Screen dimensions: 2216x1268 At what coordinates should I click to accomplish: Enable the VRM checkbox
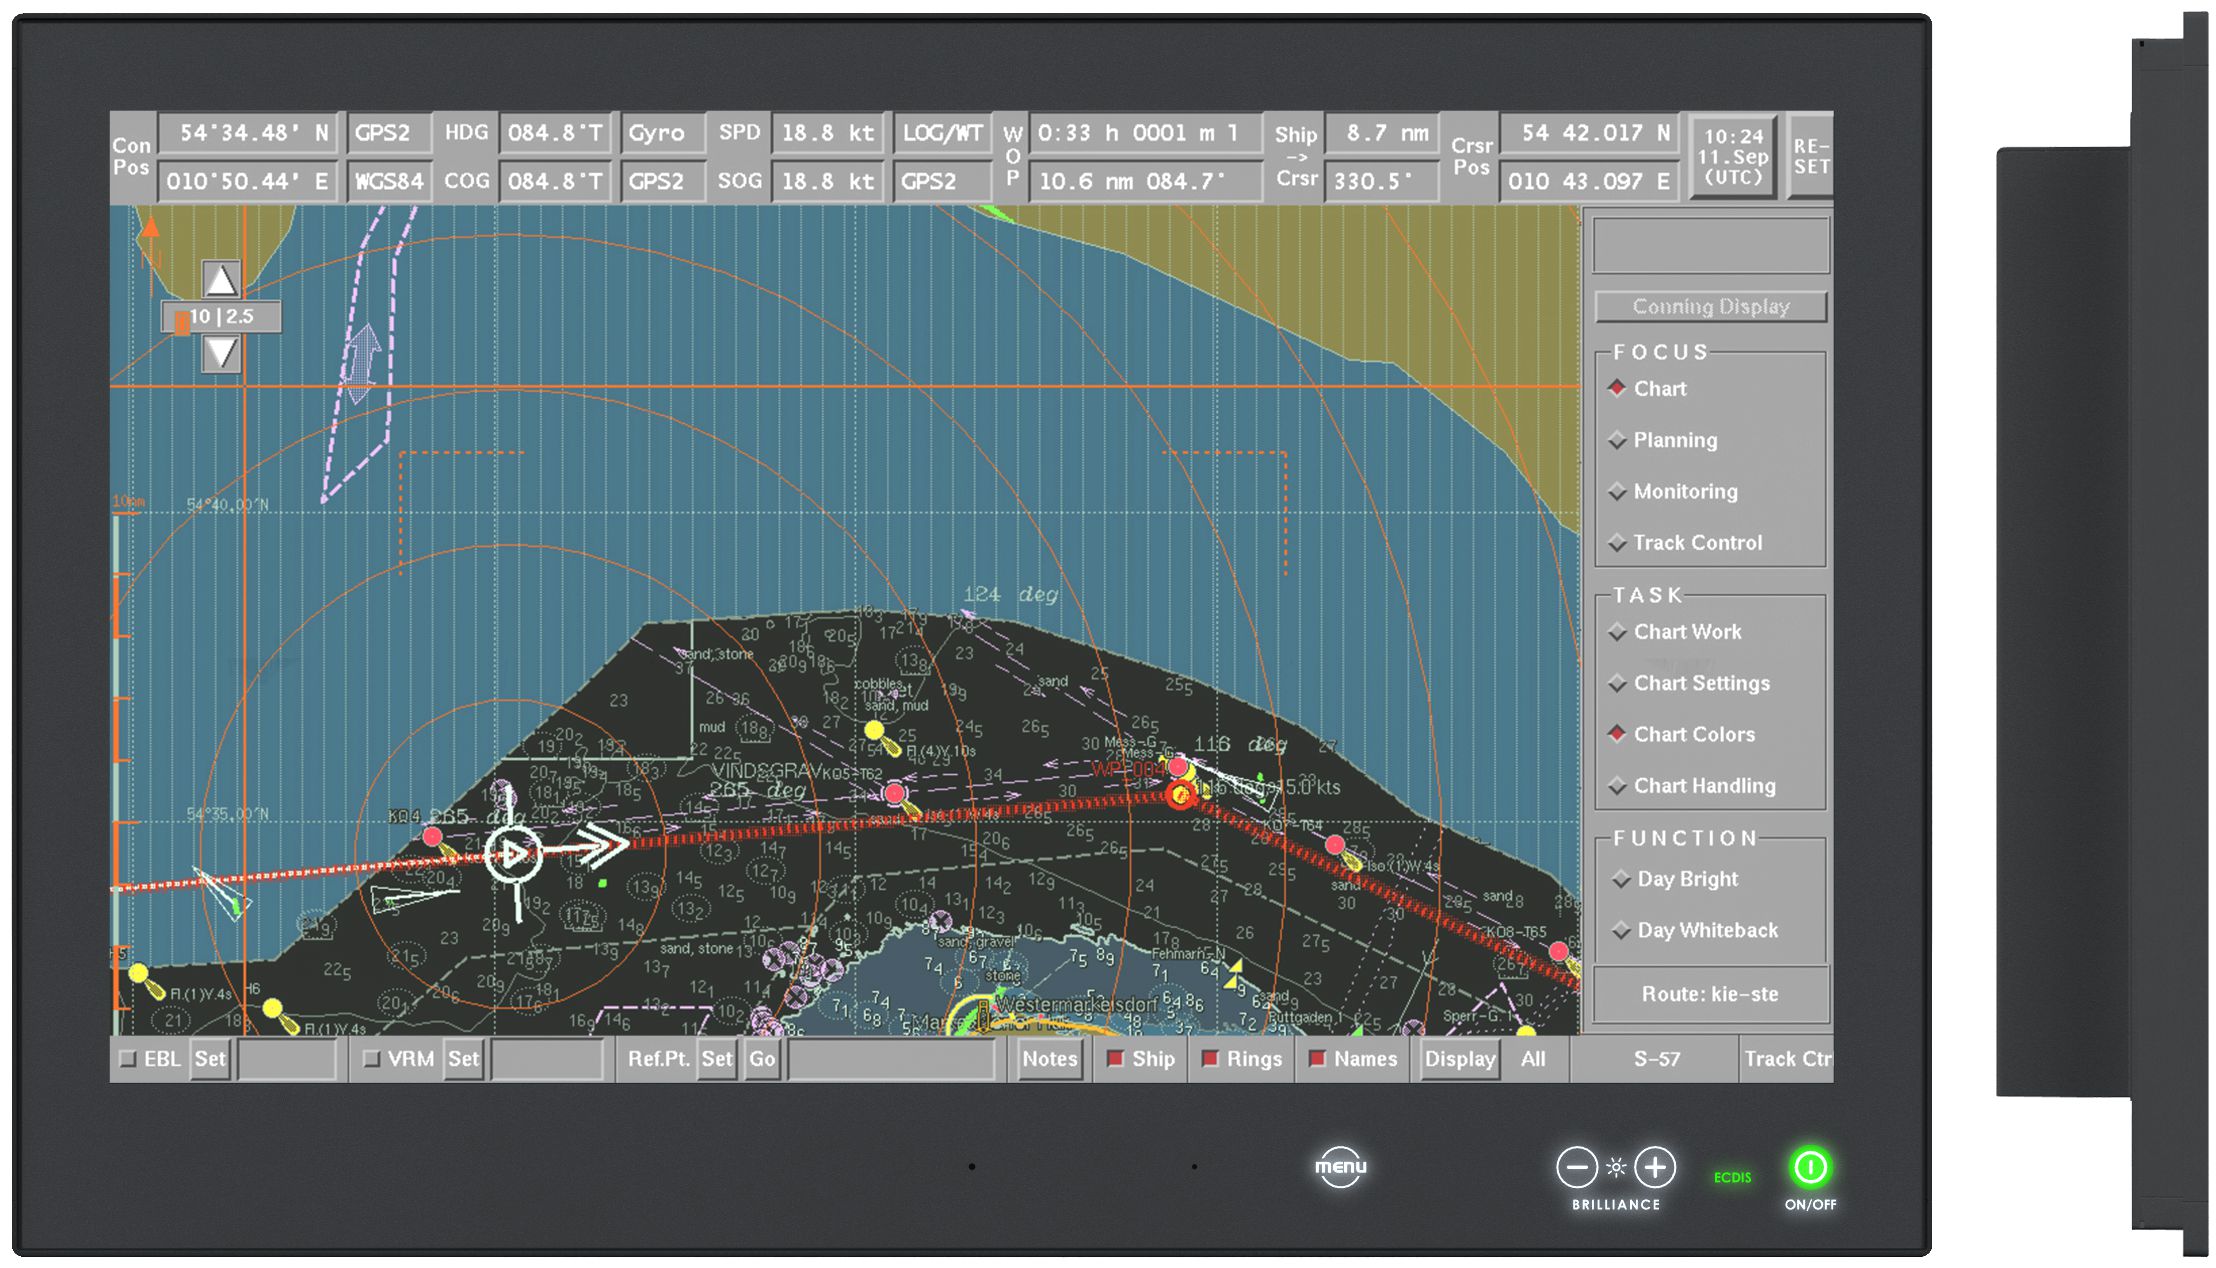coord(372,1059)
